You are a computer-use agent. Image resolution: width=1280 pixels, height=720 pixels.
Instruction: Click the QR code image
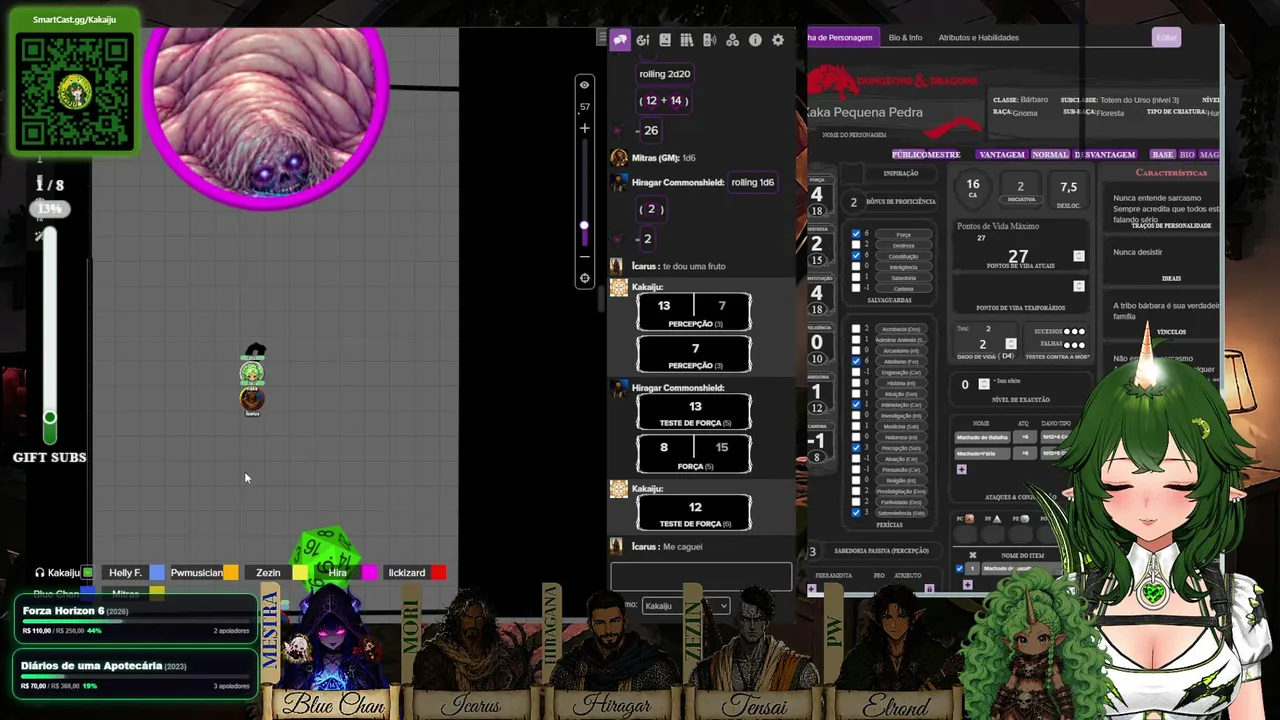[75, 92]
